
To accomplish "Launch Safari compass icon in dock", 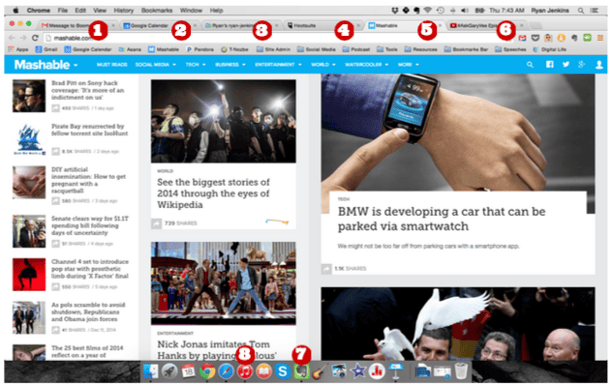I will [226, 371].
